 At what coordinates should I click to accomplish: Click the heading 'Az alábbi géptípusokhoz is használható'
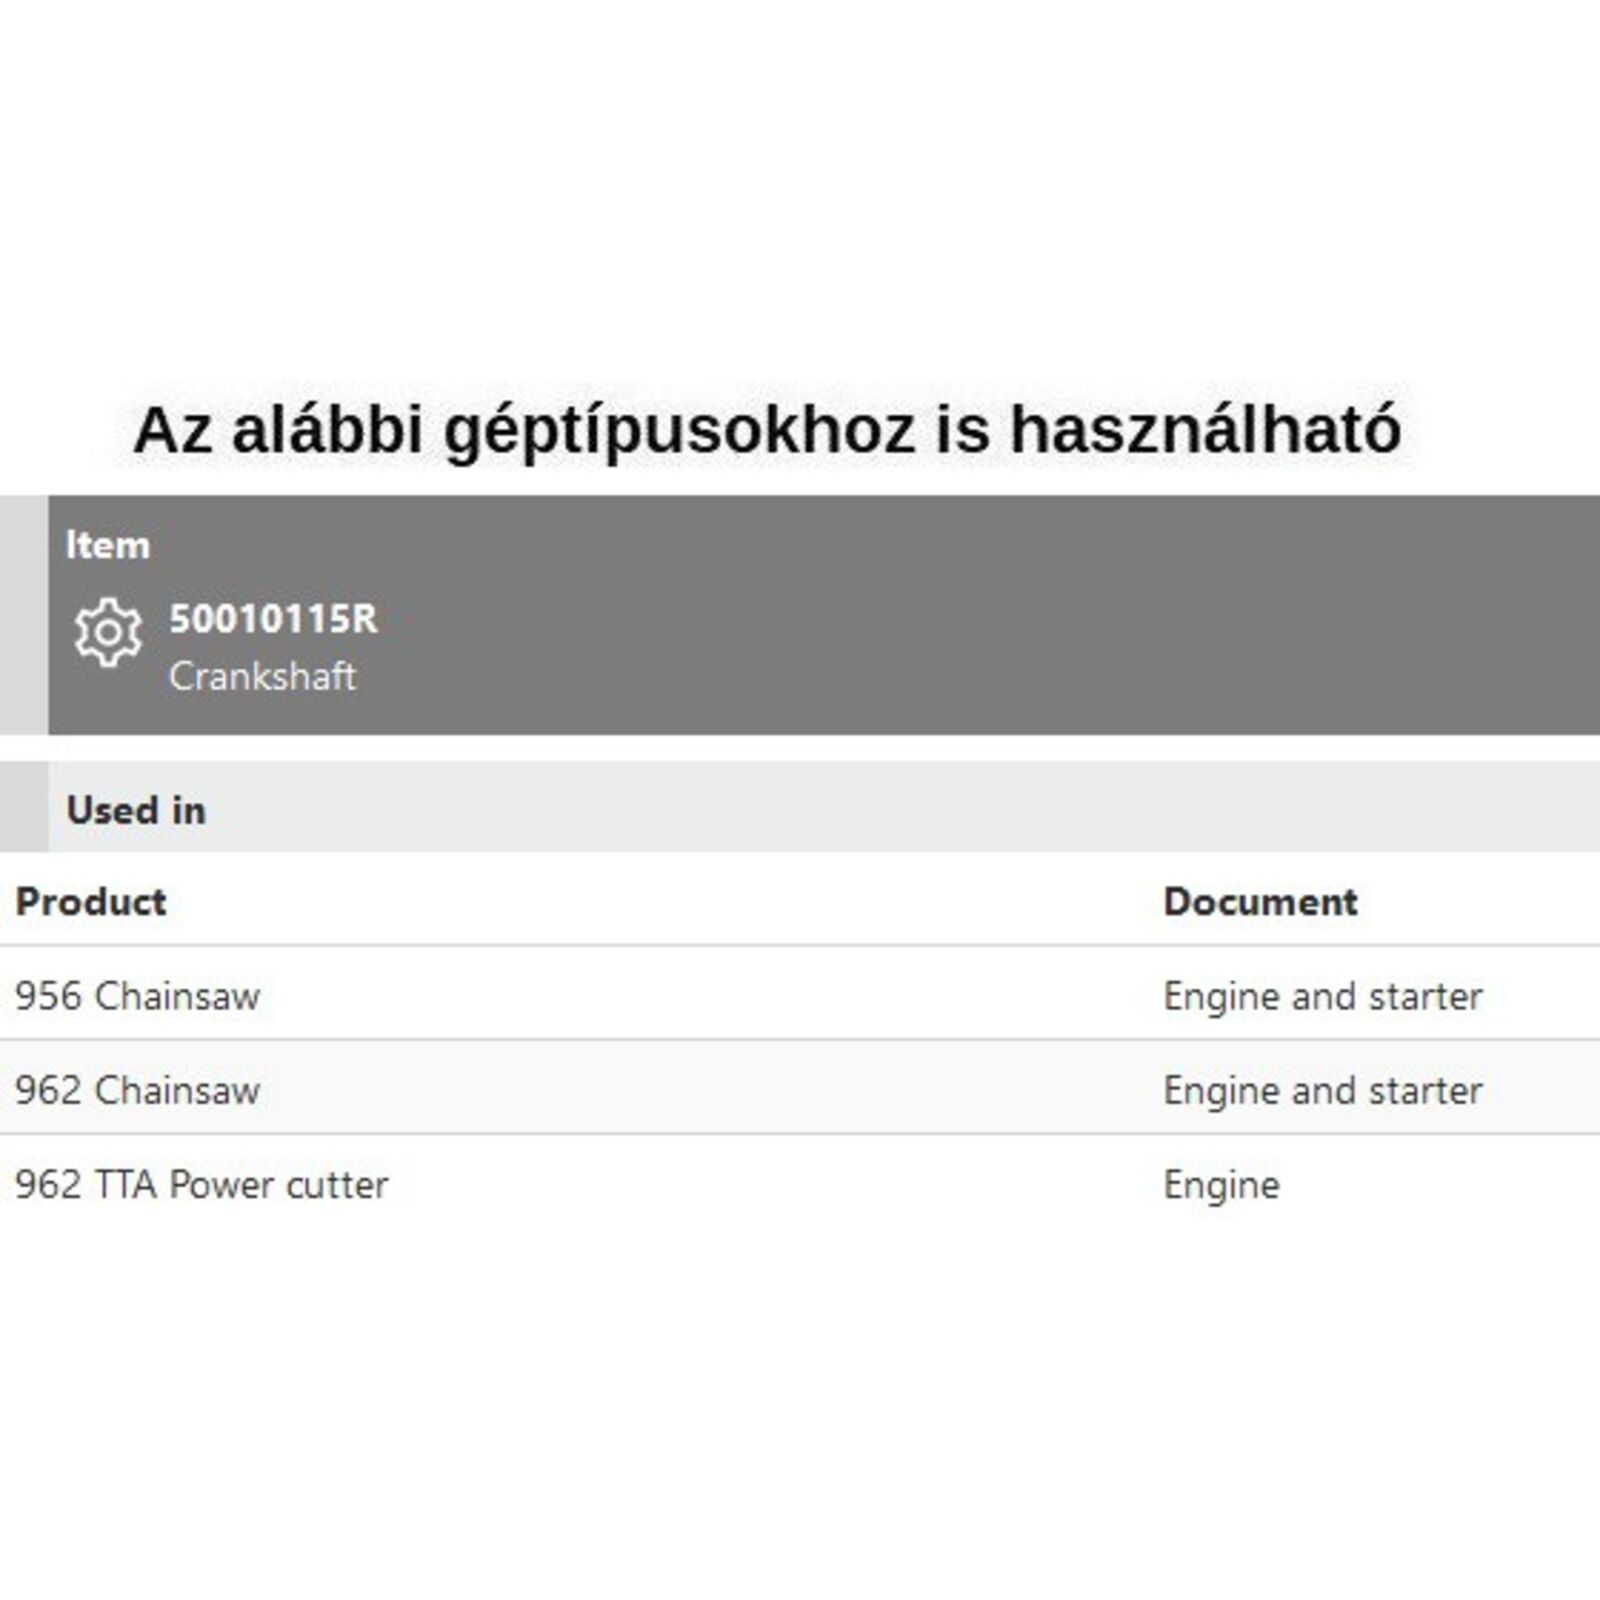click(767, 430)
